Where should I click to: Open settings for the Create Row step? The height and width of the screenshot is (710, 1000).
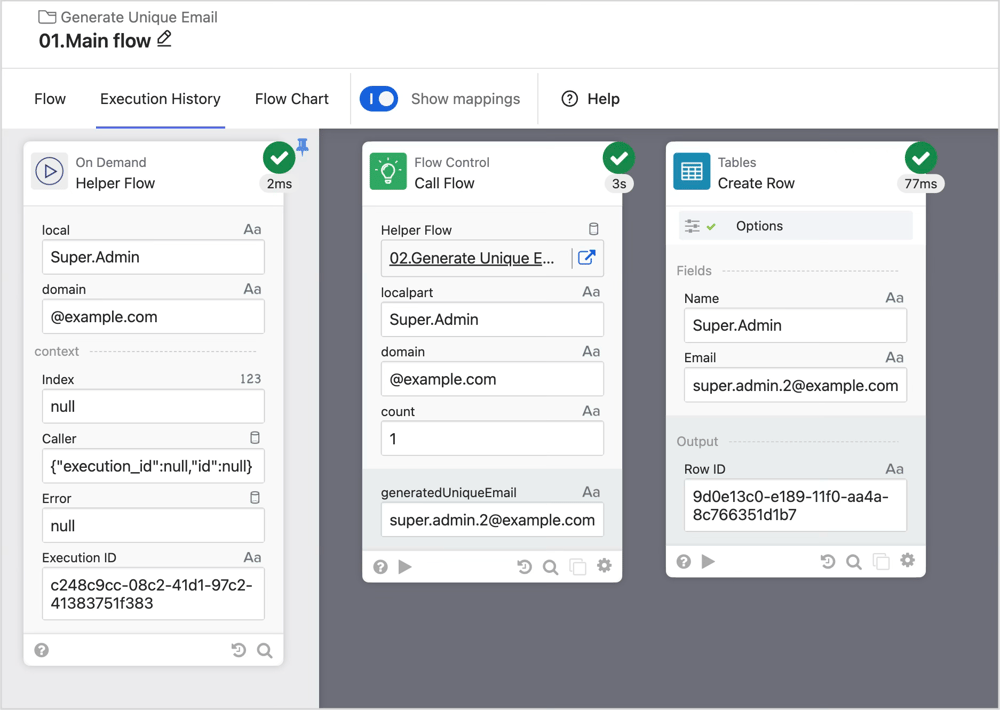click(x=907, y=561)
